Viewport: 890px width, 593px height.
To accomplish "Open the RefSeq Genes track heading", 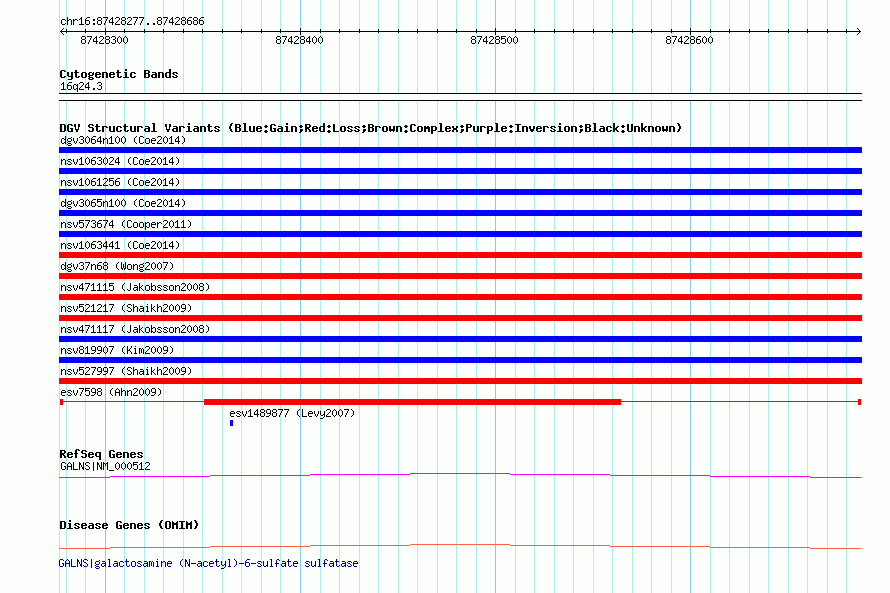I will pyautogui.click(x=101, y=454).
